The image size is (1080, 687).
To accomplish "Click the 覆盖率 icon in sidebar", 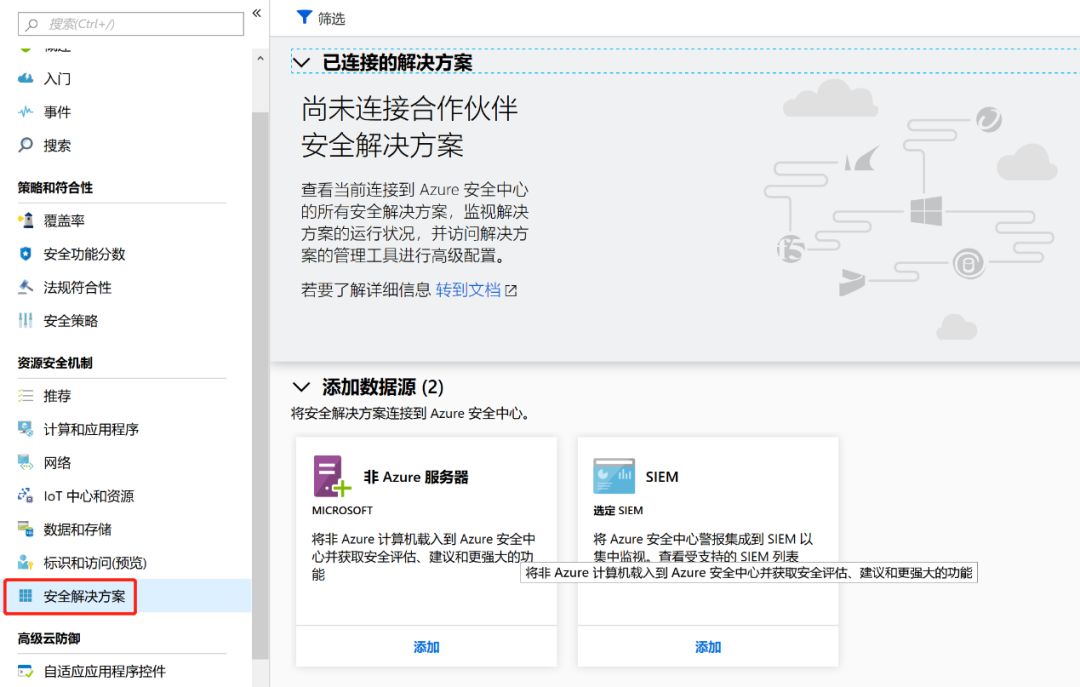I will click(26, 221).
